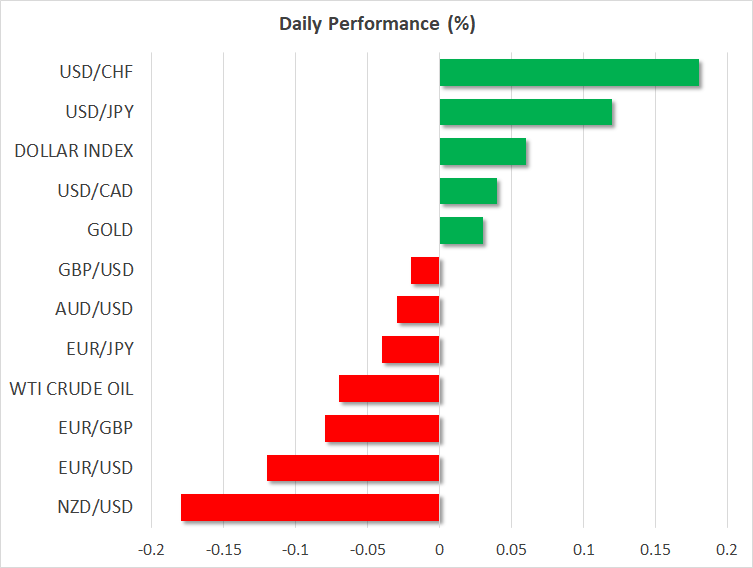753x568 pixels.
Task: Select the red EUR/GBP bar
Action: [382, 428]
